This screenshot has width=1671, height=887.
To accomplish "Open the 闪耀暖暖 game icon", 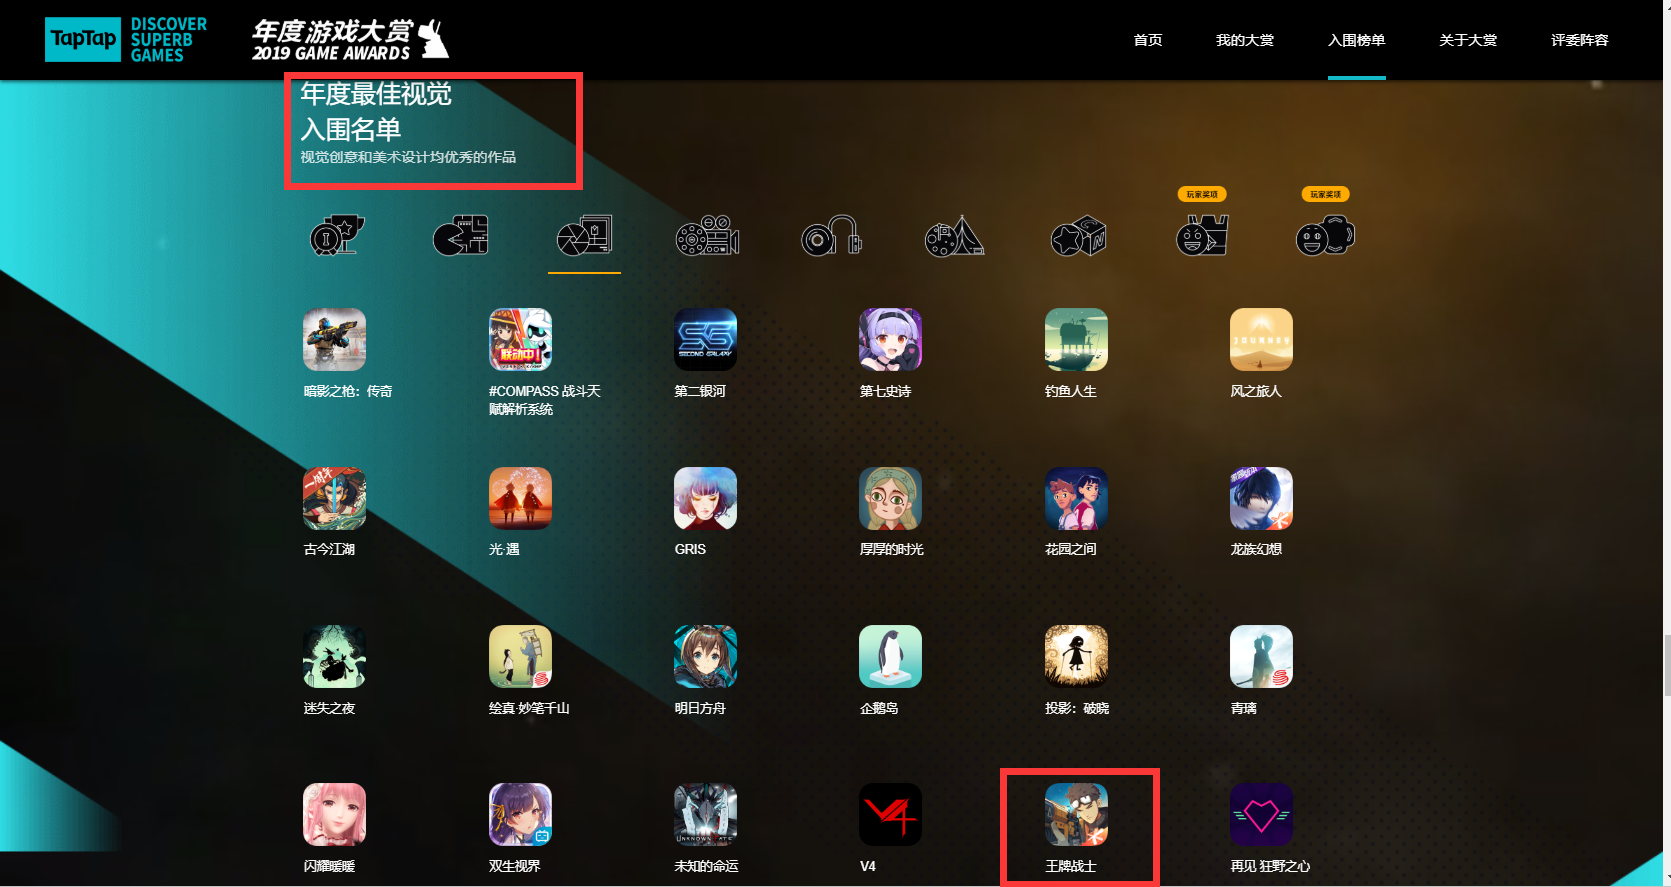I will [x=334, y=815].
